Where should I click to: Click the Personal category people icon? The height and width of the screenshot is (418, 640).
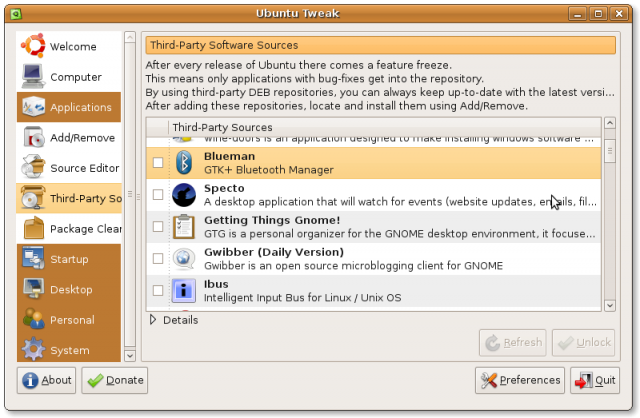[33, 320]
